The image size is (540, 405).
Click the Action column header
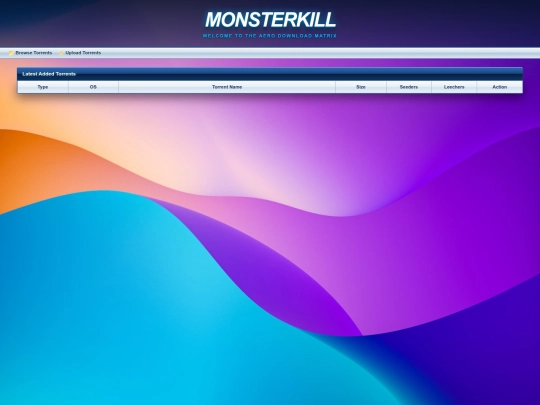tap(500, 87)
